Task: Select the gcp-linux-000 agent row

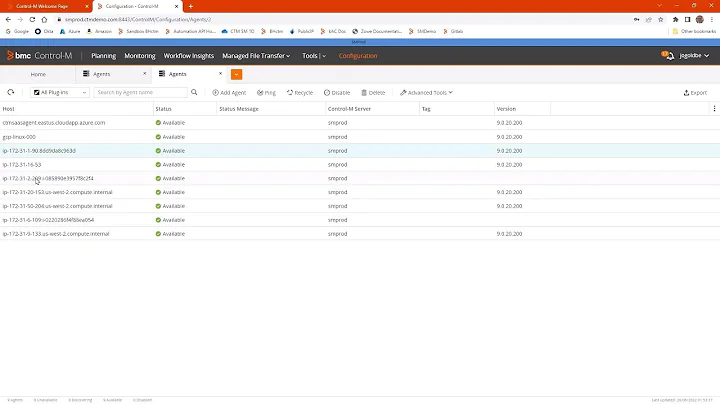Action: (360, 137)
